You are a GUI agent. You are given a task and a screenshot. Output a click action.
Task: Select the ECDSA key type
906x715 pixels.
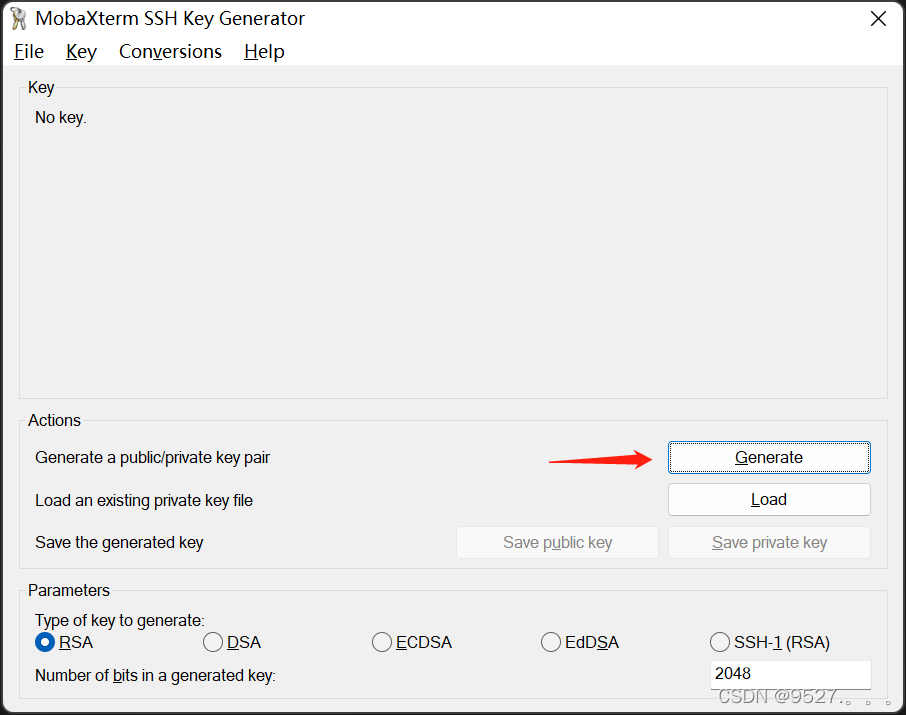tap(381, 642)
